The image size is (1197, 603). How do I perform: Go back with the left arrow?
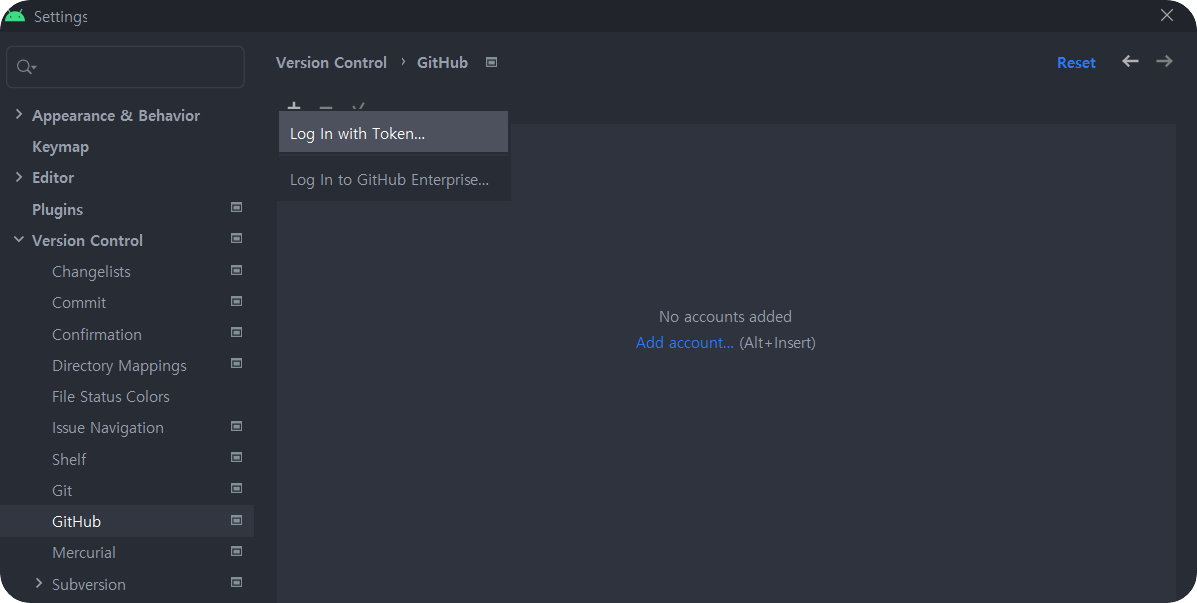1130,61
